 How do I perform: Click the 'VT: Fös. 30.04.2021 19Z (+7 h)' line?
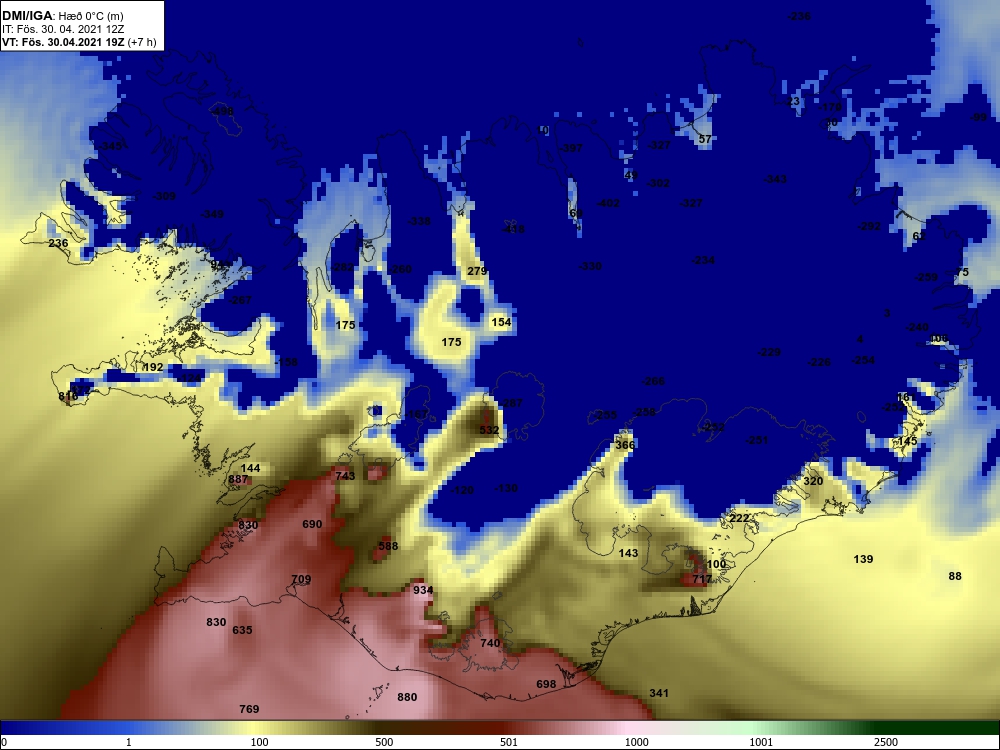click(x=78, y=42)
